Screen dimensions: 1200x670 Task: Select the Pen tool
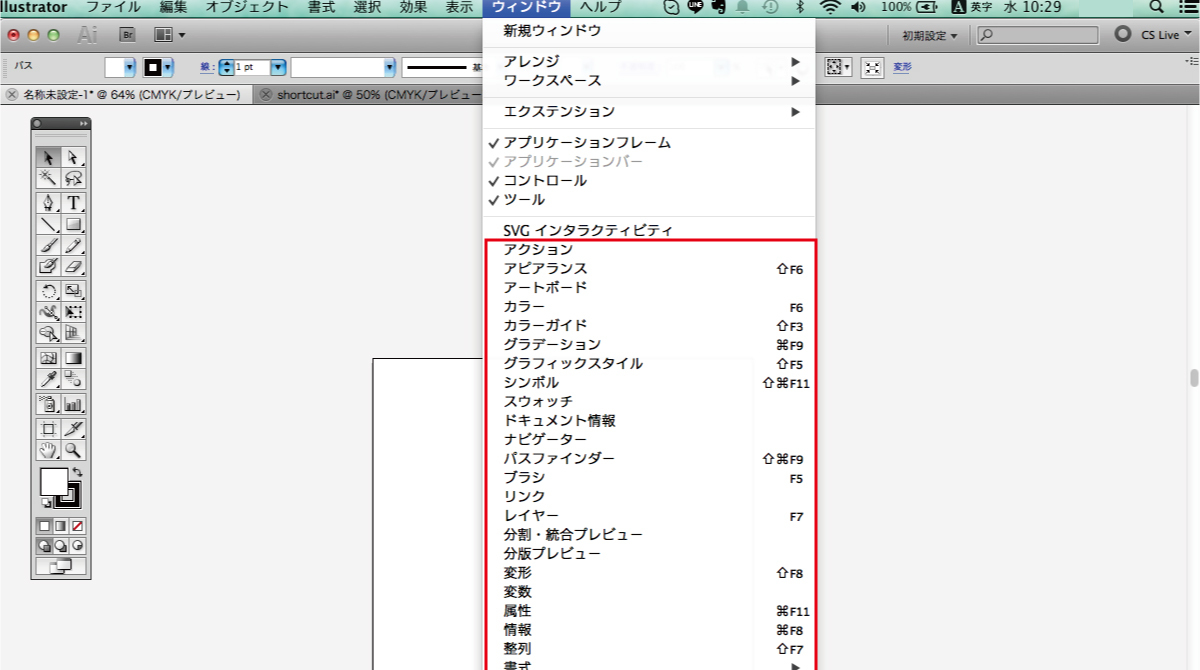pos(48,203)
